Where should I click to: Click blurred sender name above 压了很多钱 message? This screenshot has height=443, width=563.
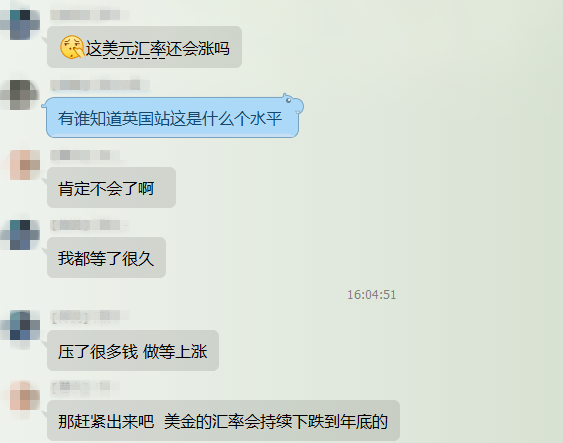[x=89, y=316]
